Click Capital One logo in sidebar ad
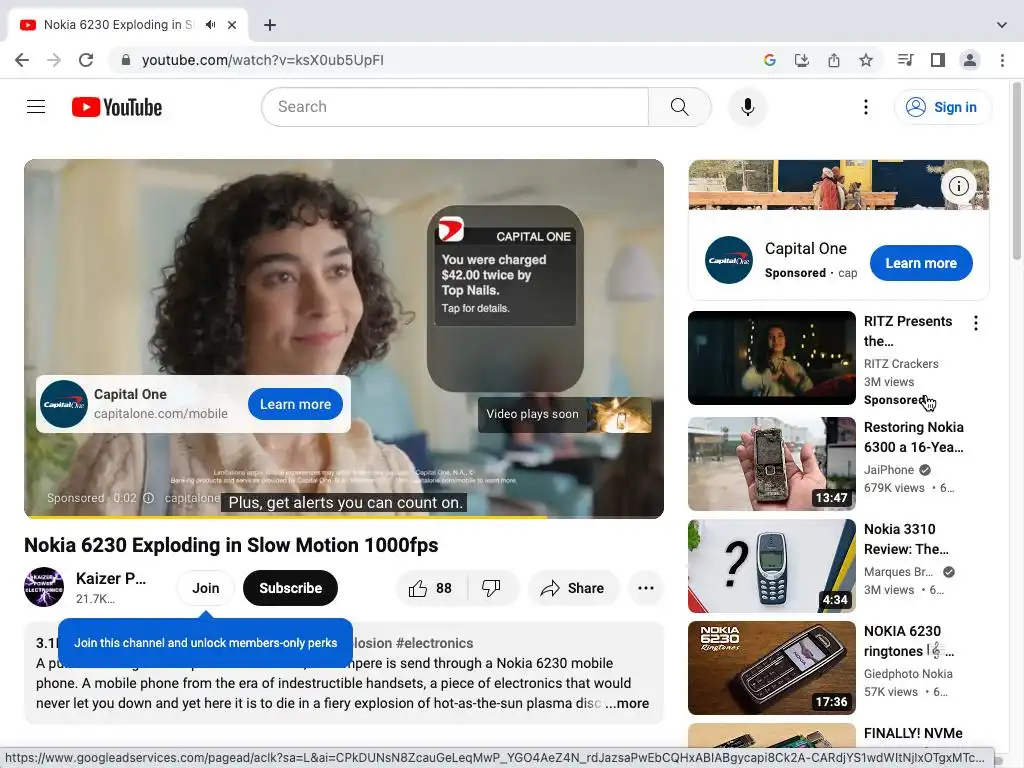 [x=729, y=260]
